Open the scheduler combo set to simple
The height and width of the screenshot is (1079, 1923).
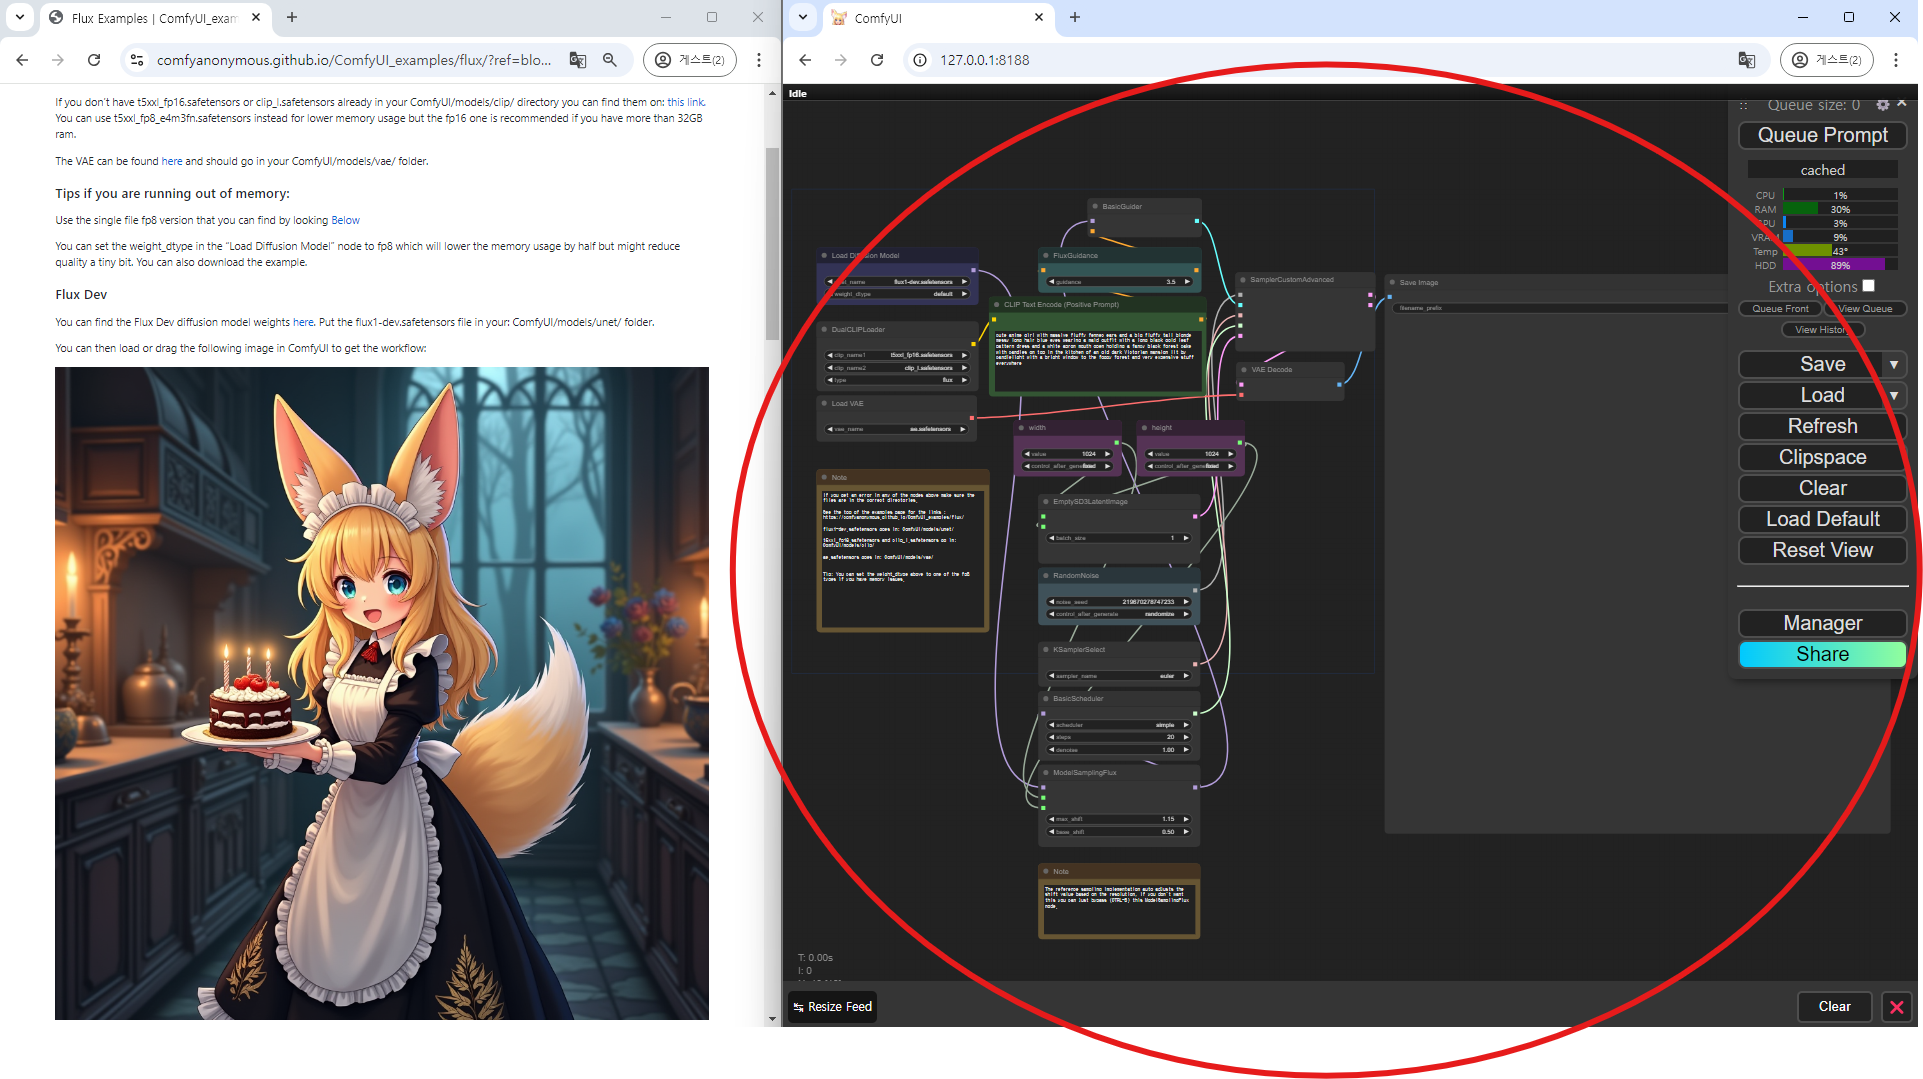click(x=1119, y=725)
